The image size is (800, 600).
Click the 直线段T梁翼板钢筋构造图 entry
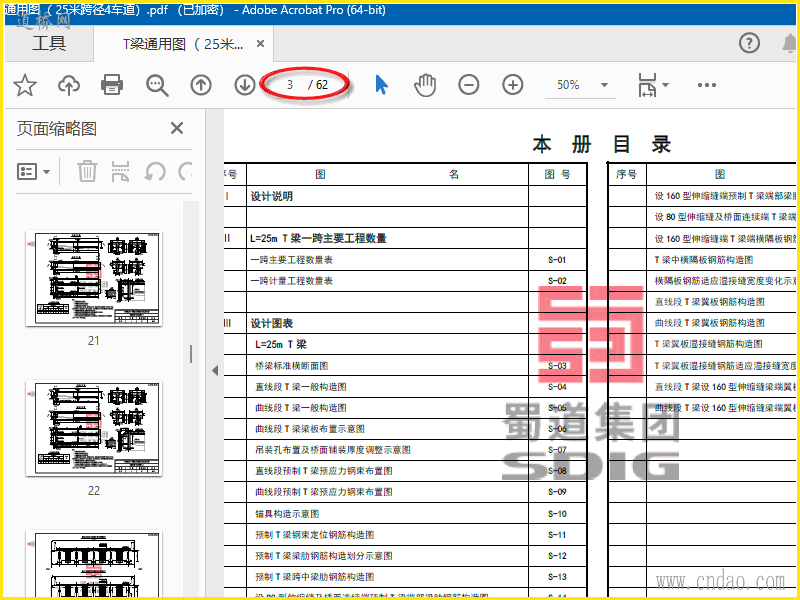tap(710, 302)
